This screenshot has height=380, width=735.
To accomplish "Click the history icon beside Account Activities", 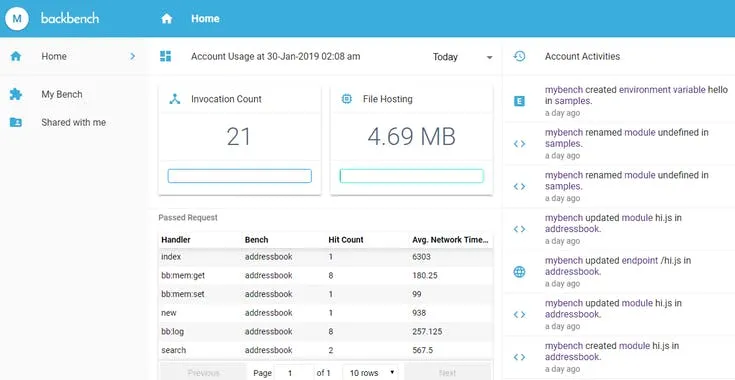I will click(x=519, y=56).
